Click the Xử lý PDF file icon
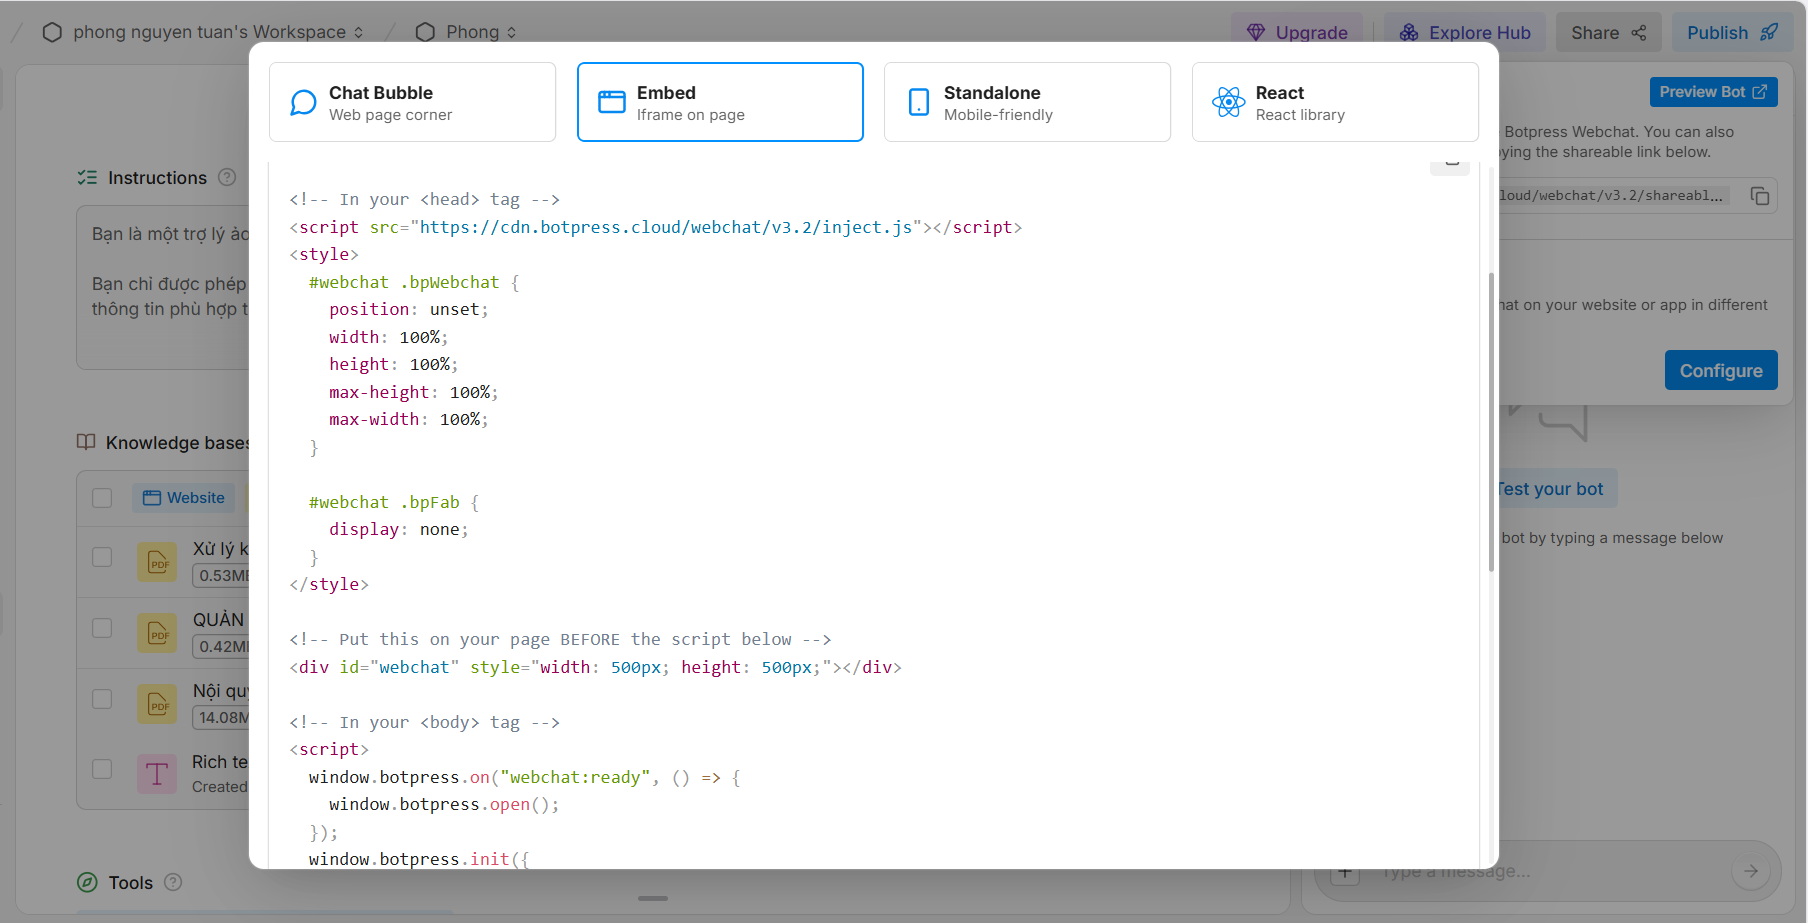Viewport: 1808px width, 923px height. point(158,562)
